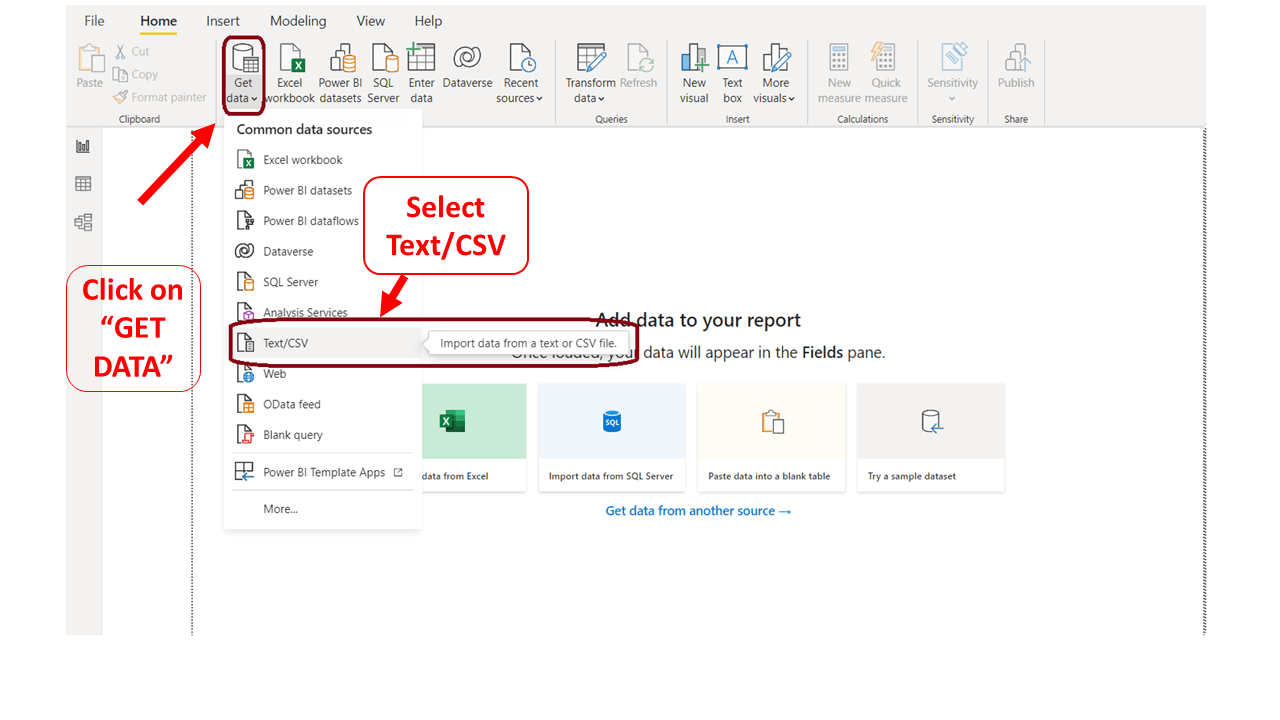Click the Dataverse ribbon icon

pos(467,70)
